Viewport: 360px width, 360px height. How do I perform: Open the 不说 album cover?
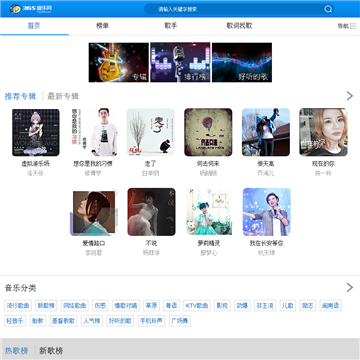pyautogui.click(x=151, y=212)
